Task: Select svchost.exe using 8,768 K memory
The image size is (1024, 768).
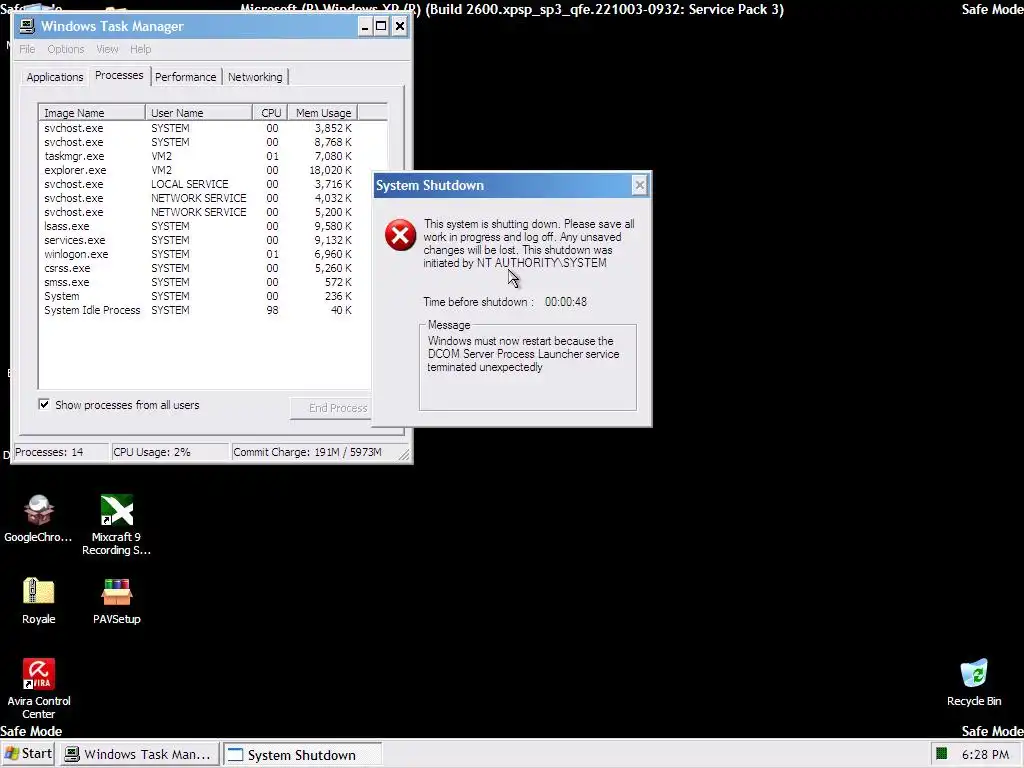Action: pos(198,142)
